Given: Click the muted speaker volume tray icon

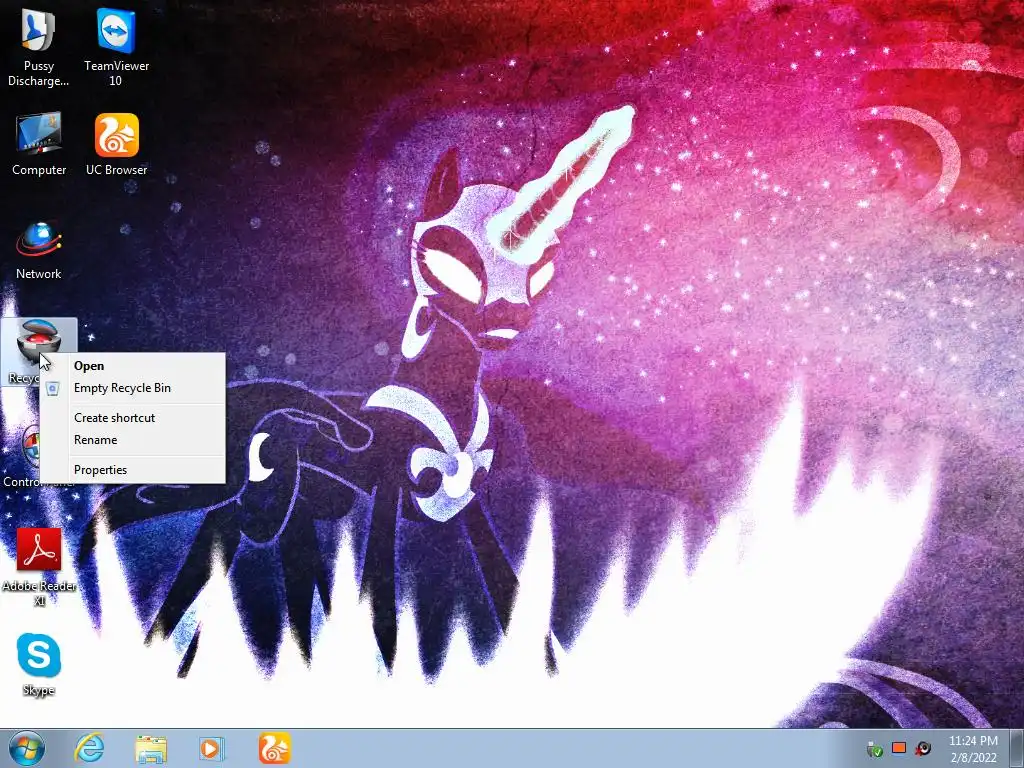Looking at the screenshot, I should pyautogui.click(x=923, y=748).
